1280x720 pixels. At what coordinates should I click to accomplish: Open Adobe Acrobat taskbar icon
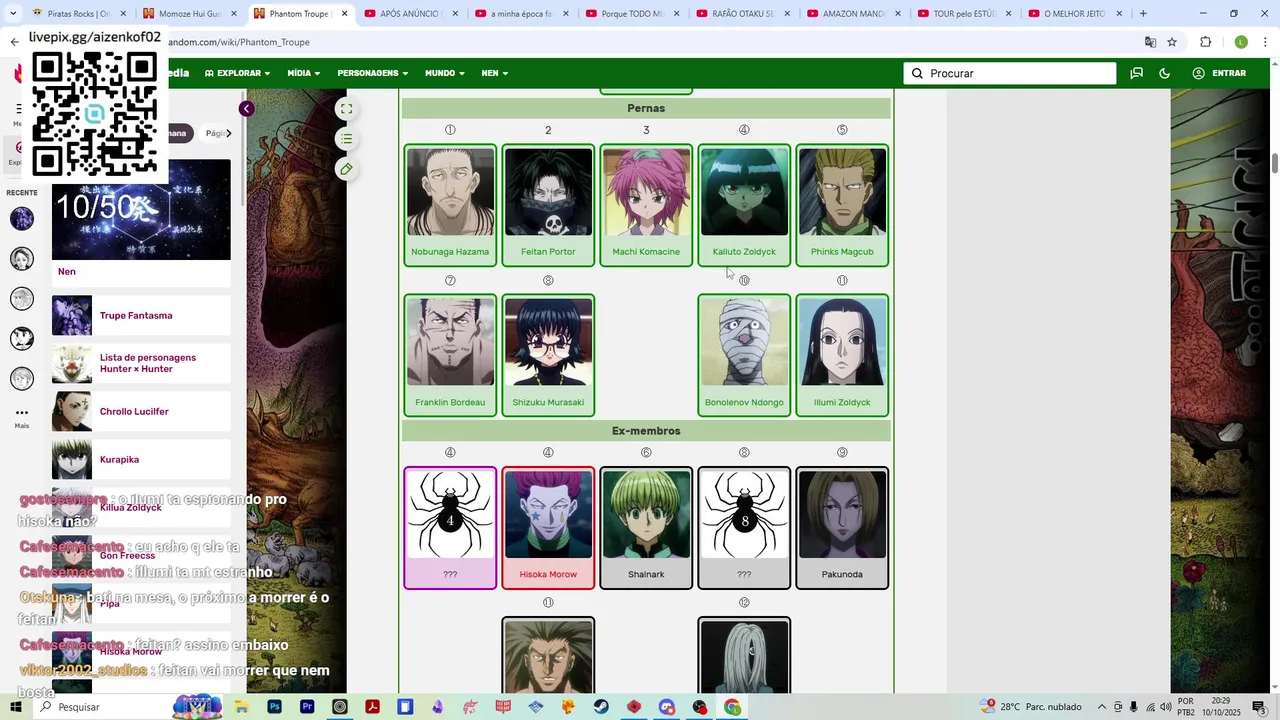(x=372, y=707)
